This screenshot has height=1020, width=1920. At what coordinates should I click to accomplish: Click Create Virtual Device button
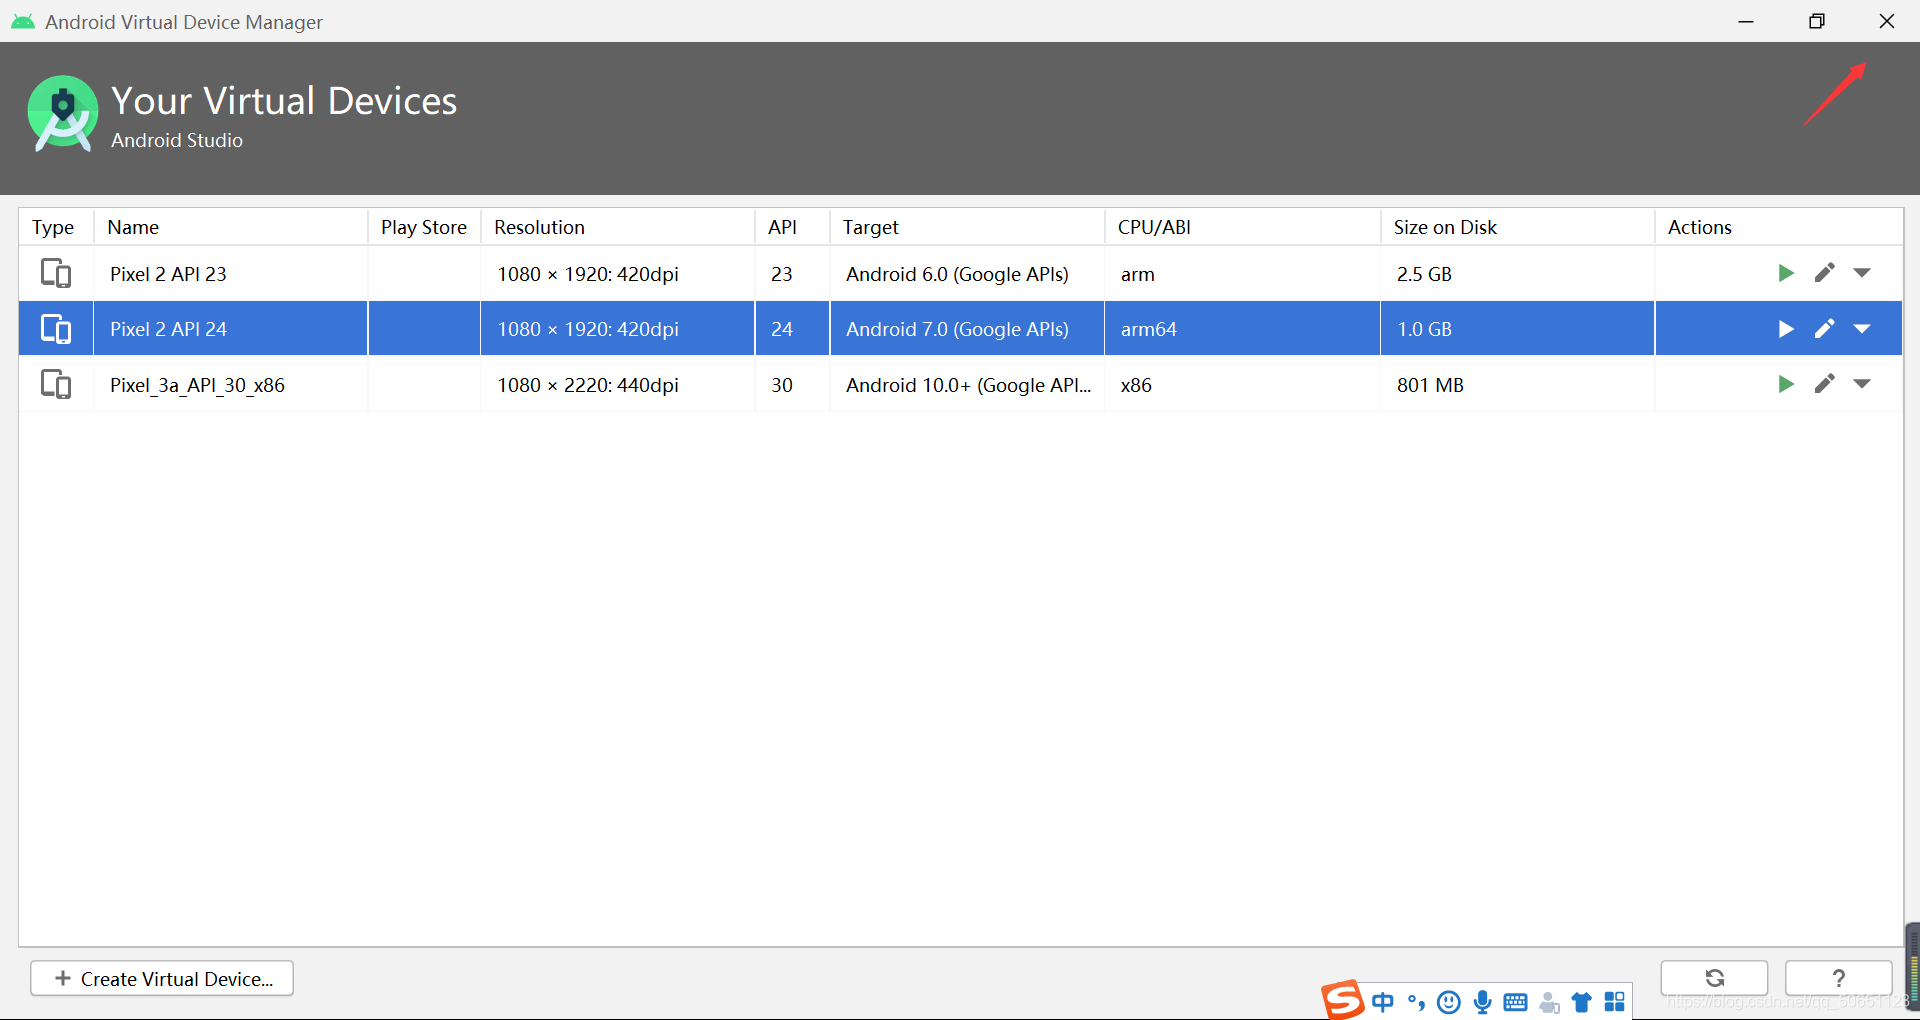coord(162,978)
